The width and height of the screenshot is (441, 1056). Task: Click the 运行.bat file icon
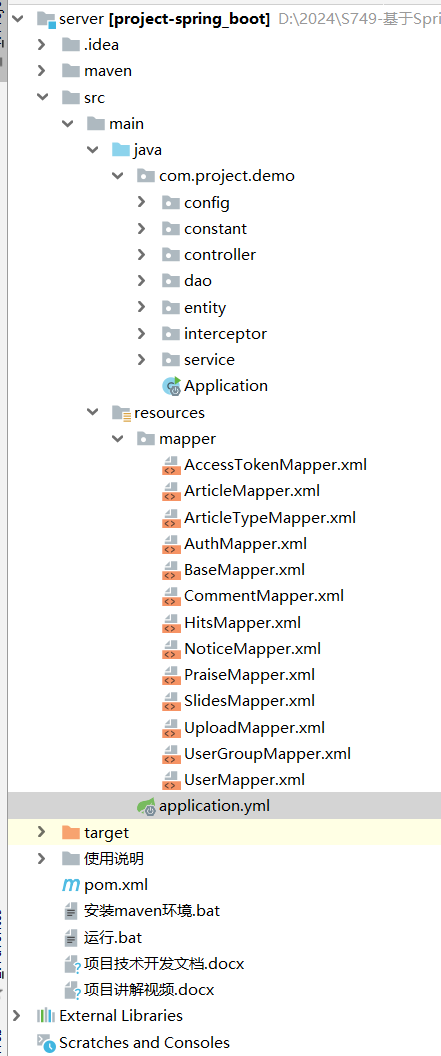coord(71,937)
